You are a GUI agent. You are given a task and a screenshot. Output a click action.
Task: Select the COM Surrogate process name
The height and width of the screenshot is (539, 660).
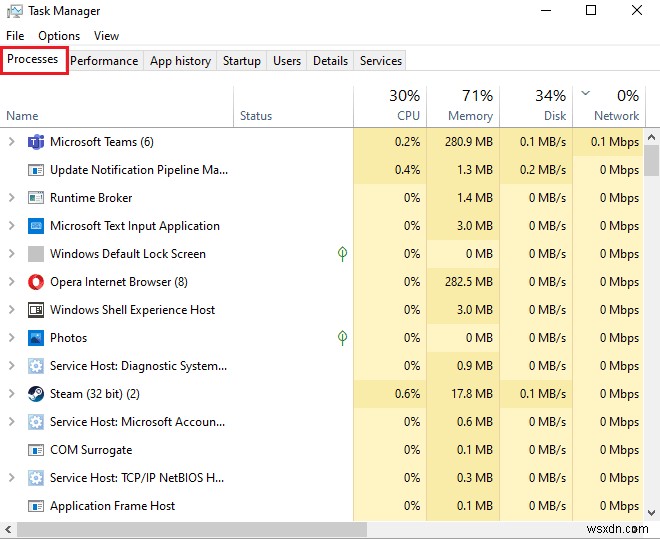tap(91, 450)
